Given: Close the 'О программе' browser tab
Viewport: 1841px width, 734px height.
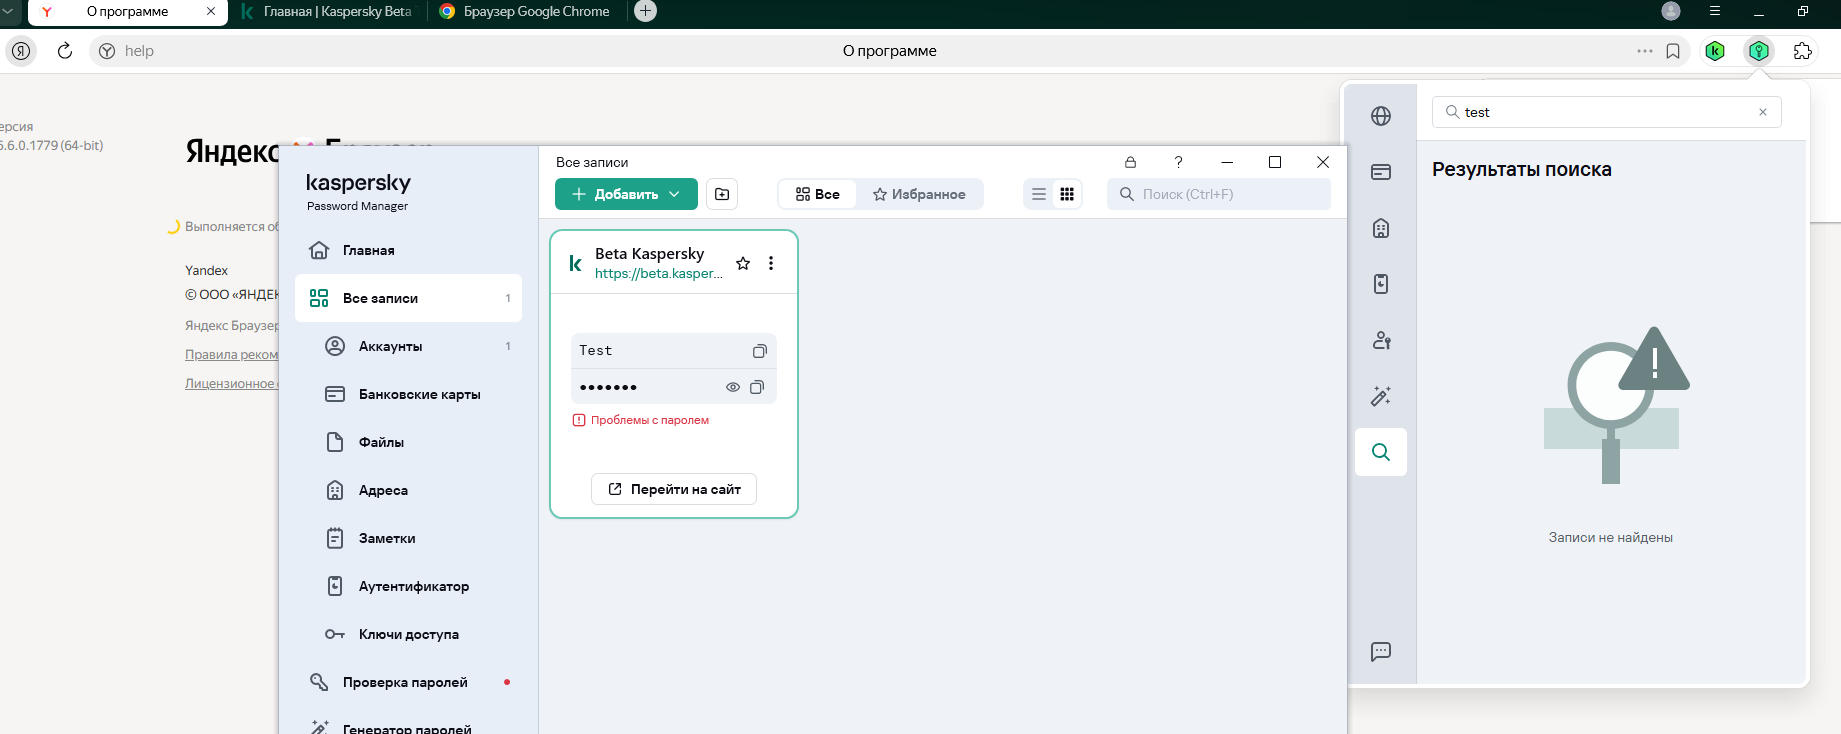Looking at the screenshot, I should pos(211,11).
